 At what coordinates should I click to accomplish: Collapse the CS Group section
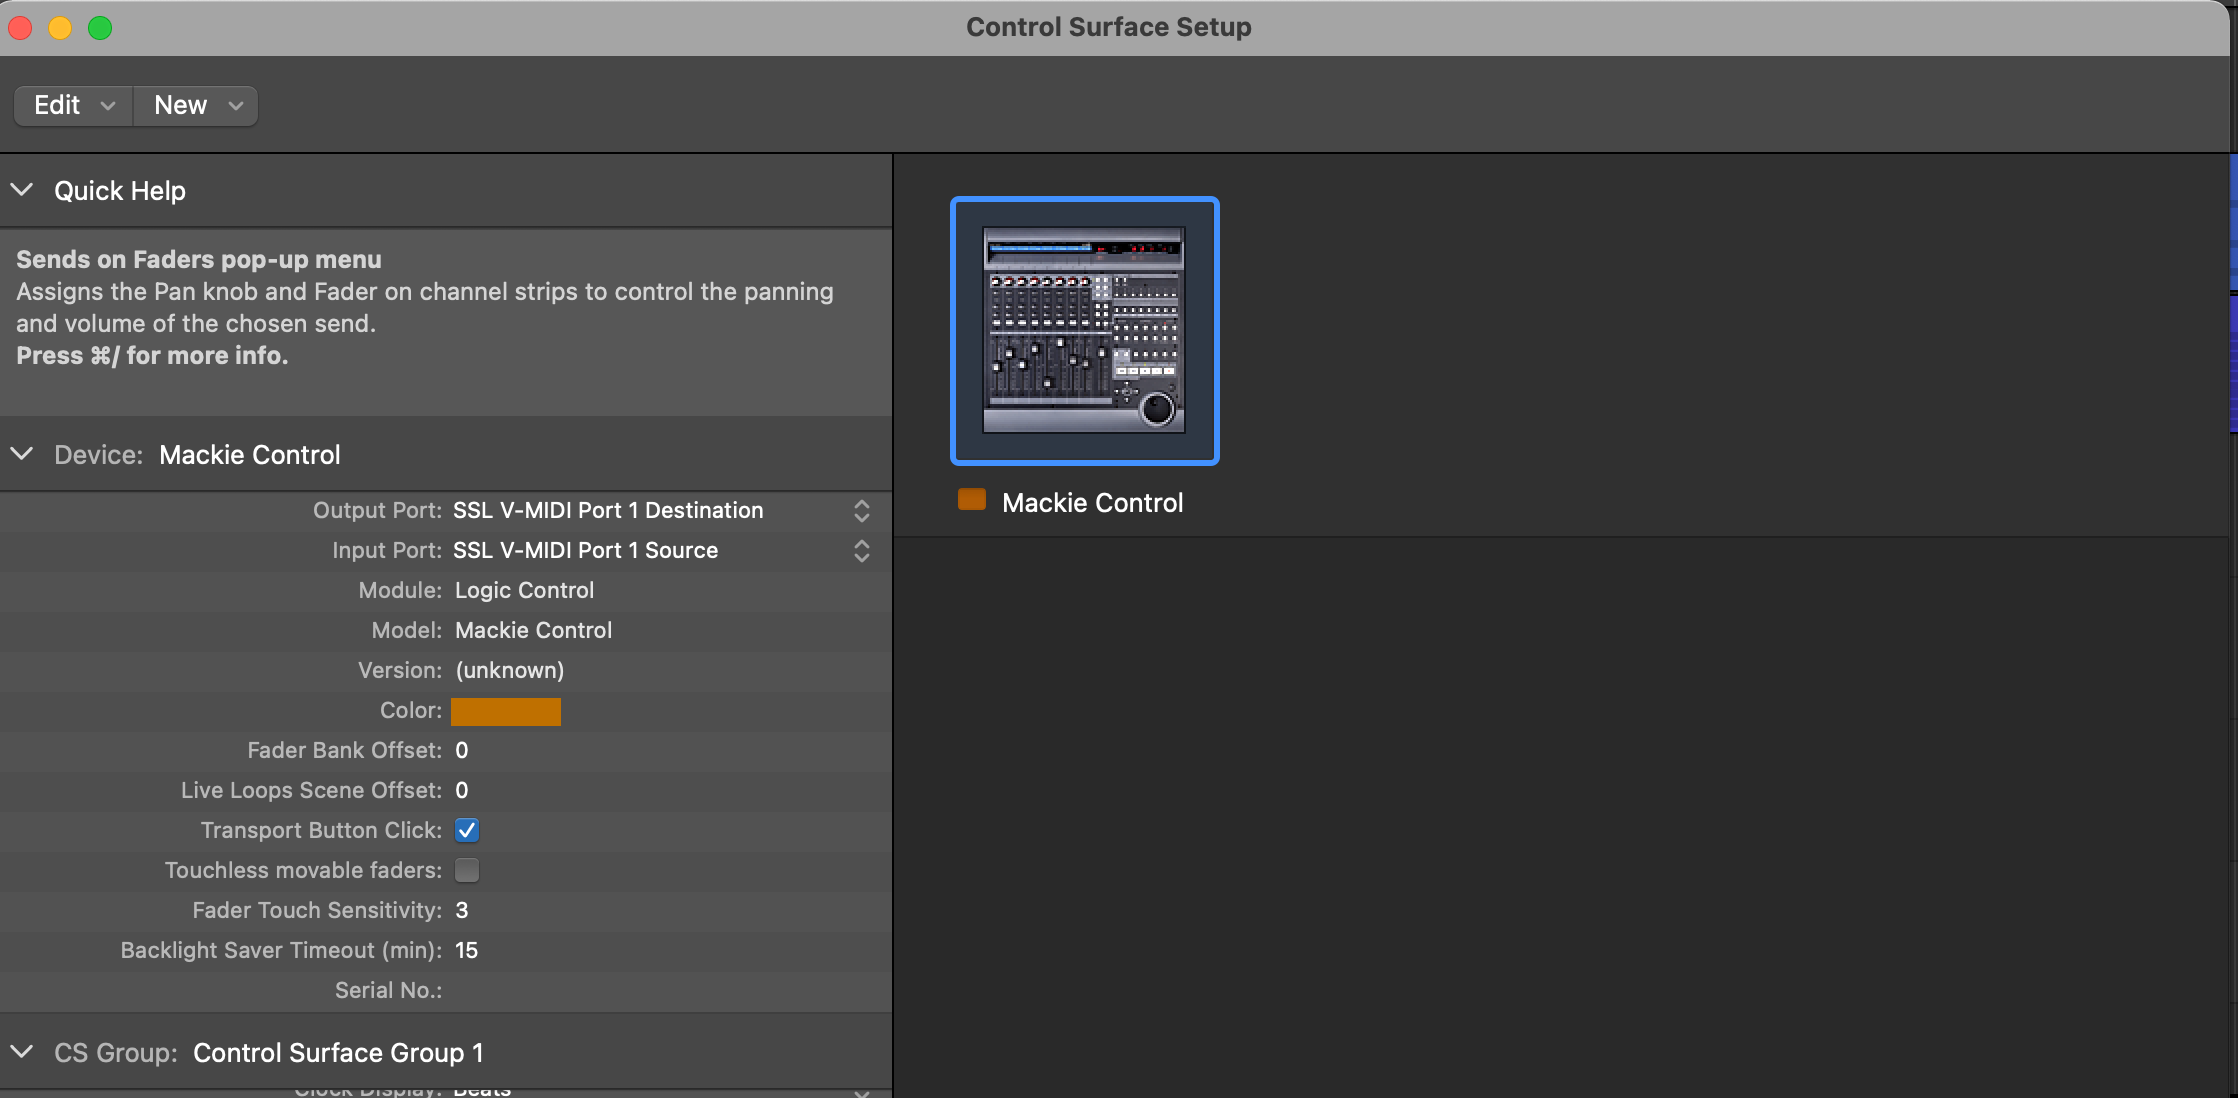(x=22, y=1052)
